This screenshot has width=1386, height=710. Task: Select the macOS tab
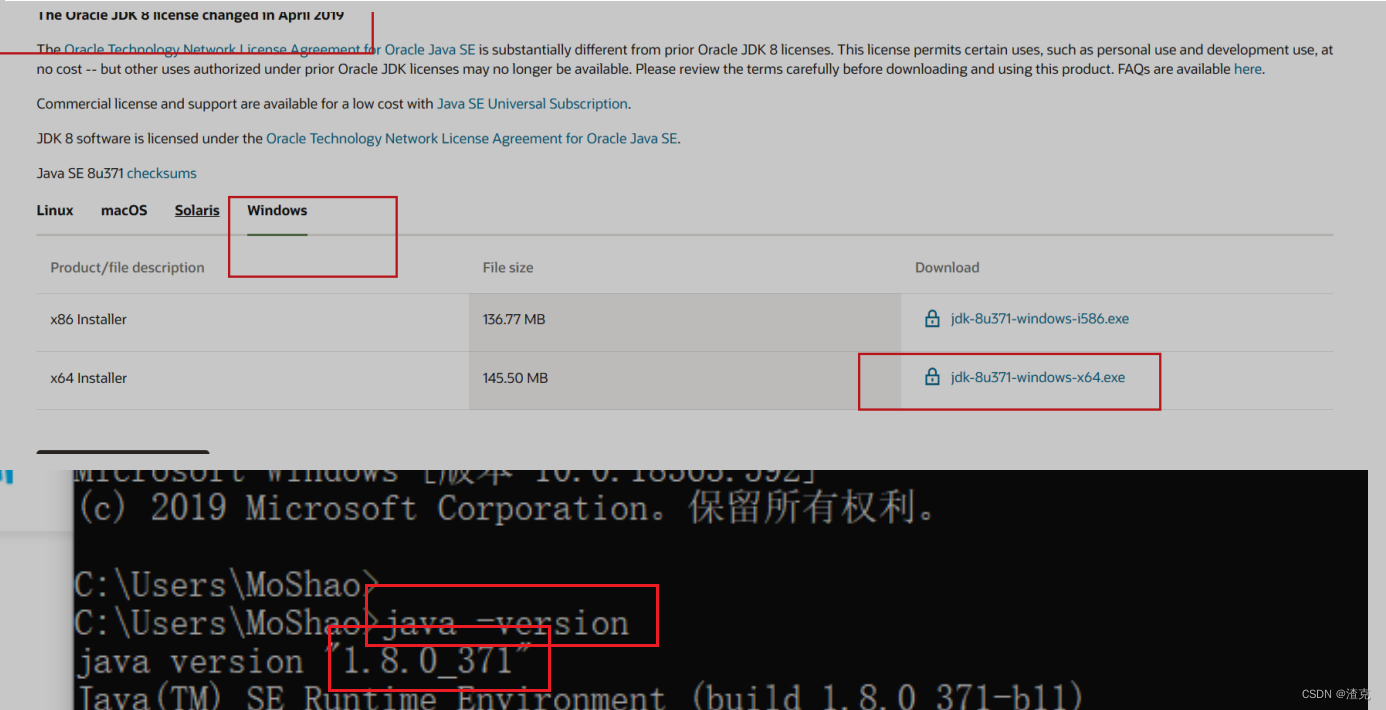(x=123, y=210)
